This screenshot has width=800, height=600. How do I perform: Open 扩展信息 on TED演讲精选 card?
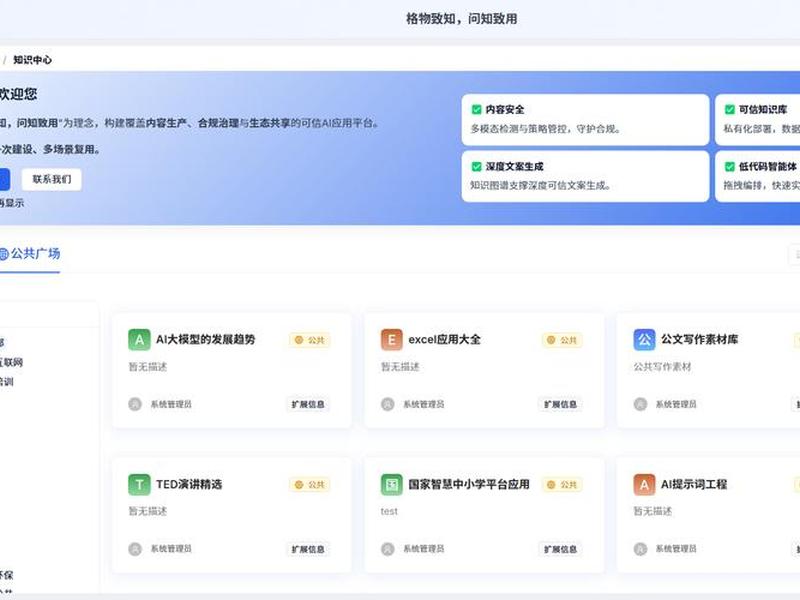(308, 549)
